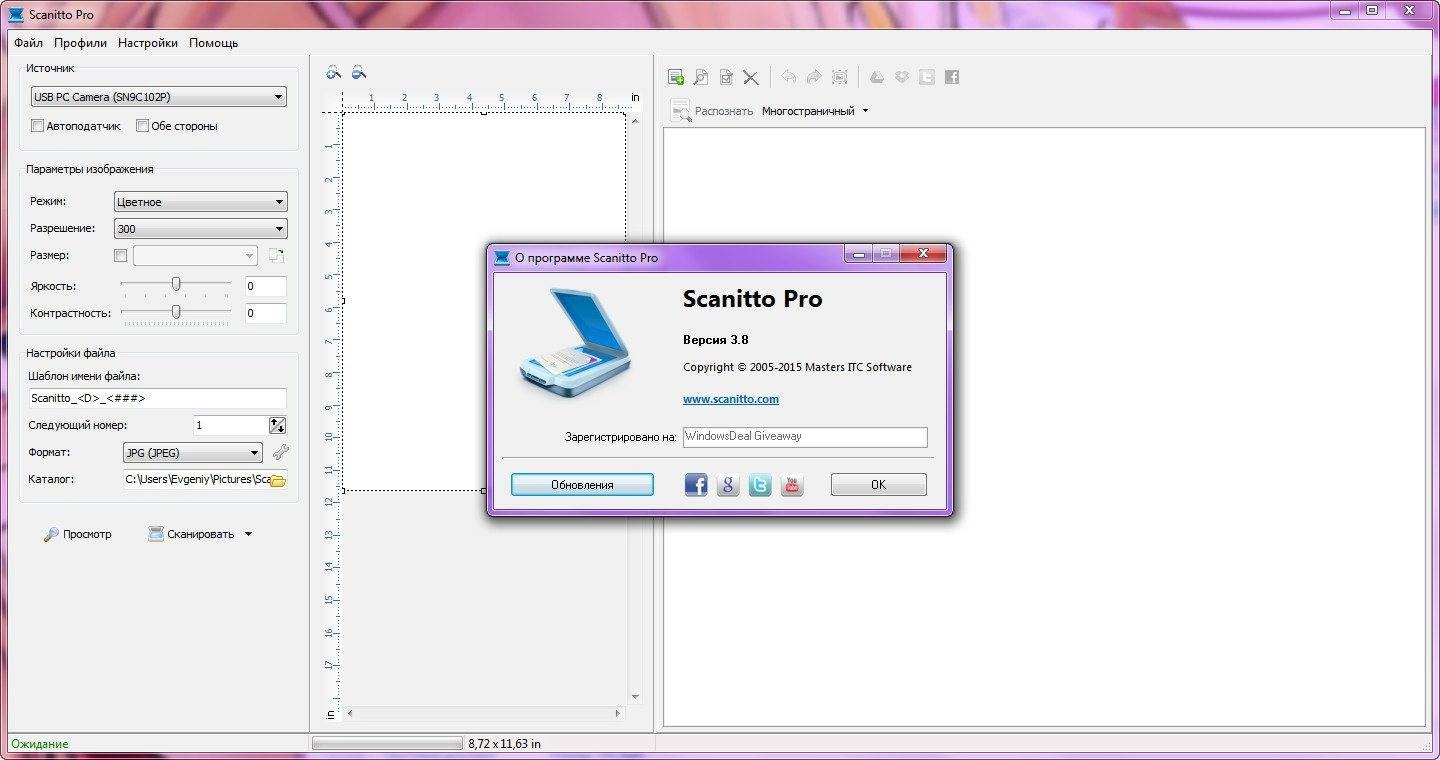Open the Режим color mode dropdown
The height and width of the screenshot is (760, 1440).
(x=200, y=202)
